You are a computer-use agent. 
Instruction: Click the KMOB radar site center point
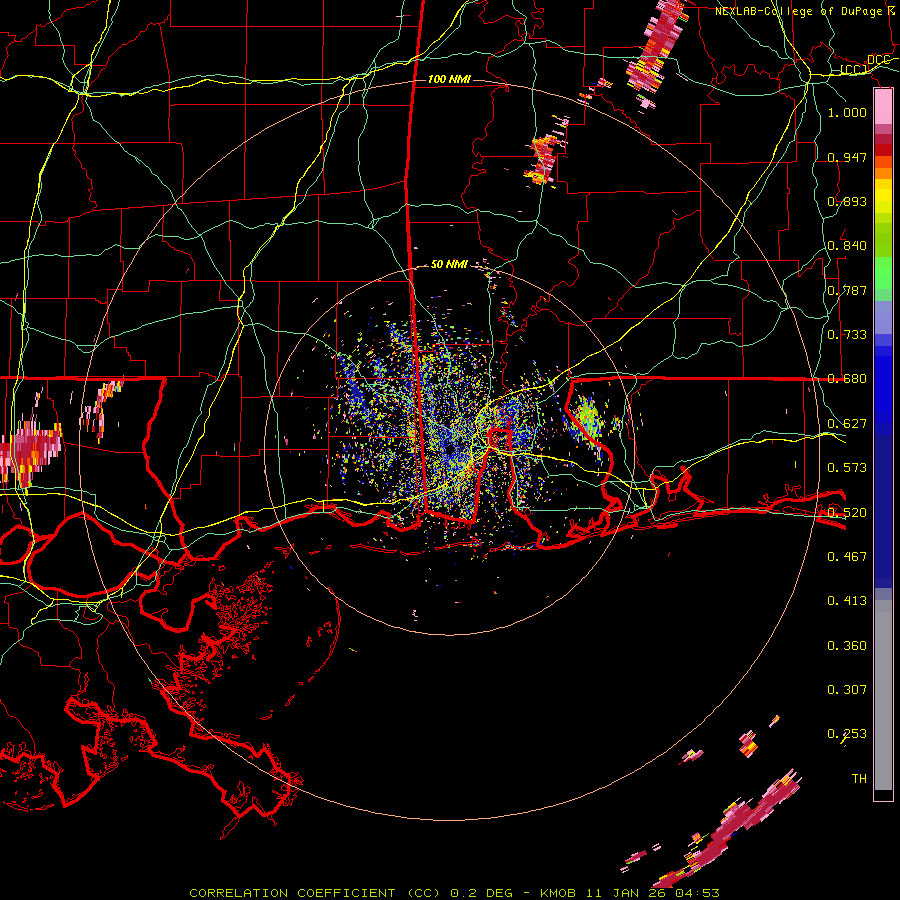coord(449,449)
